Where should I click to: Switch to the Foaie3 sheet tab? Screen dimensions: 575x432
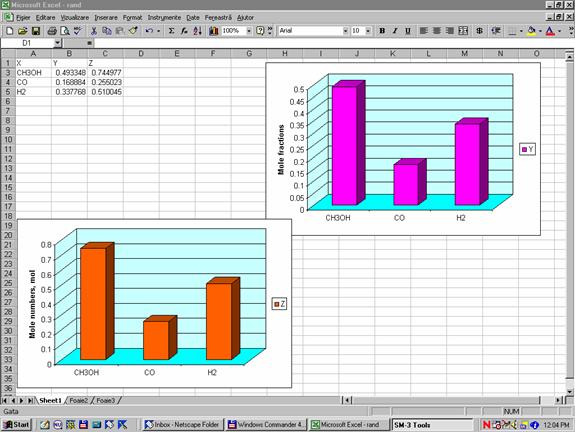pyautogui.click(x=106, y=400)
